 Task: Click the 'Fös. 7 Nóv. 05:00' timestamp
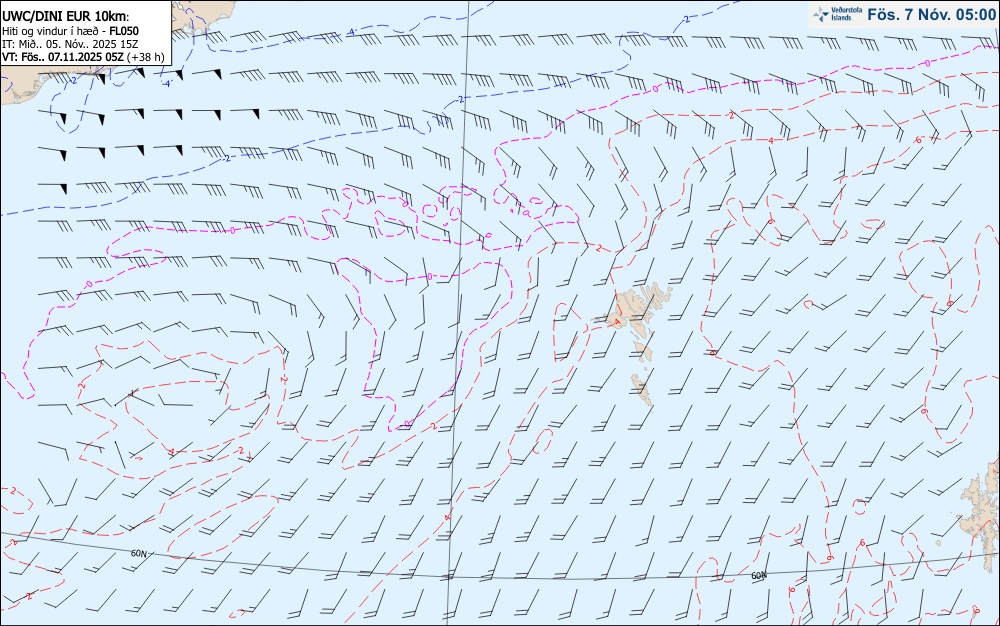pyautogui.click(x=932, y=14)
